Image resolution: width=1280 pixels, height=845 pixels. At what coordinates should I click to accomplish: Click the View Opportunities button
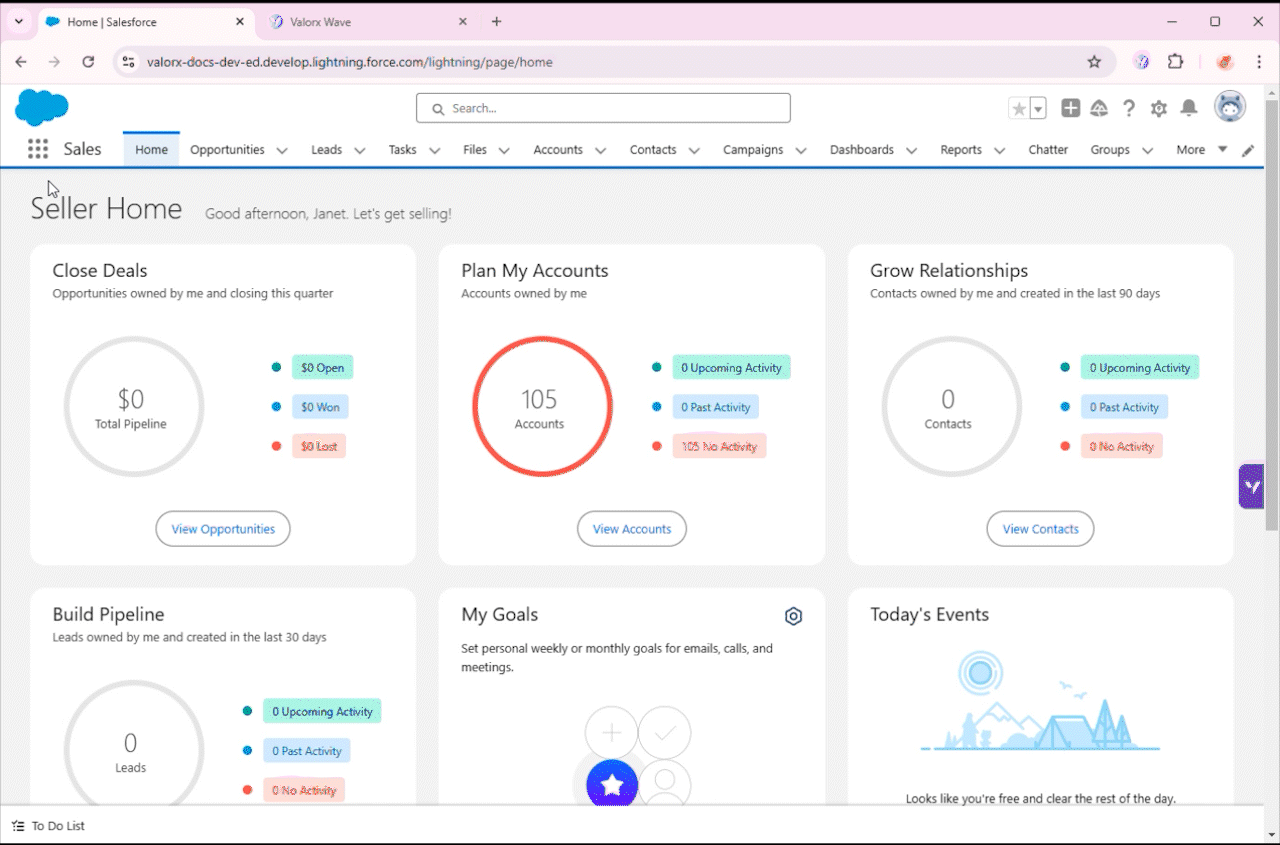223,529
